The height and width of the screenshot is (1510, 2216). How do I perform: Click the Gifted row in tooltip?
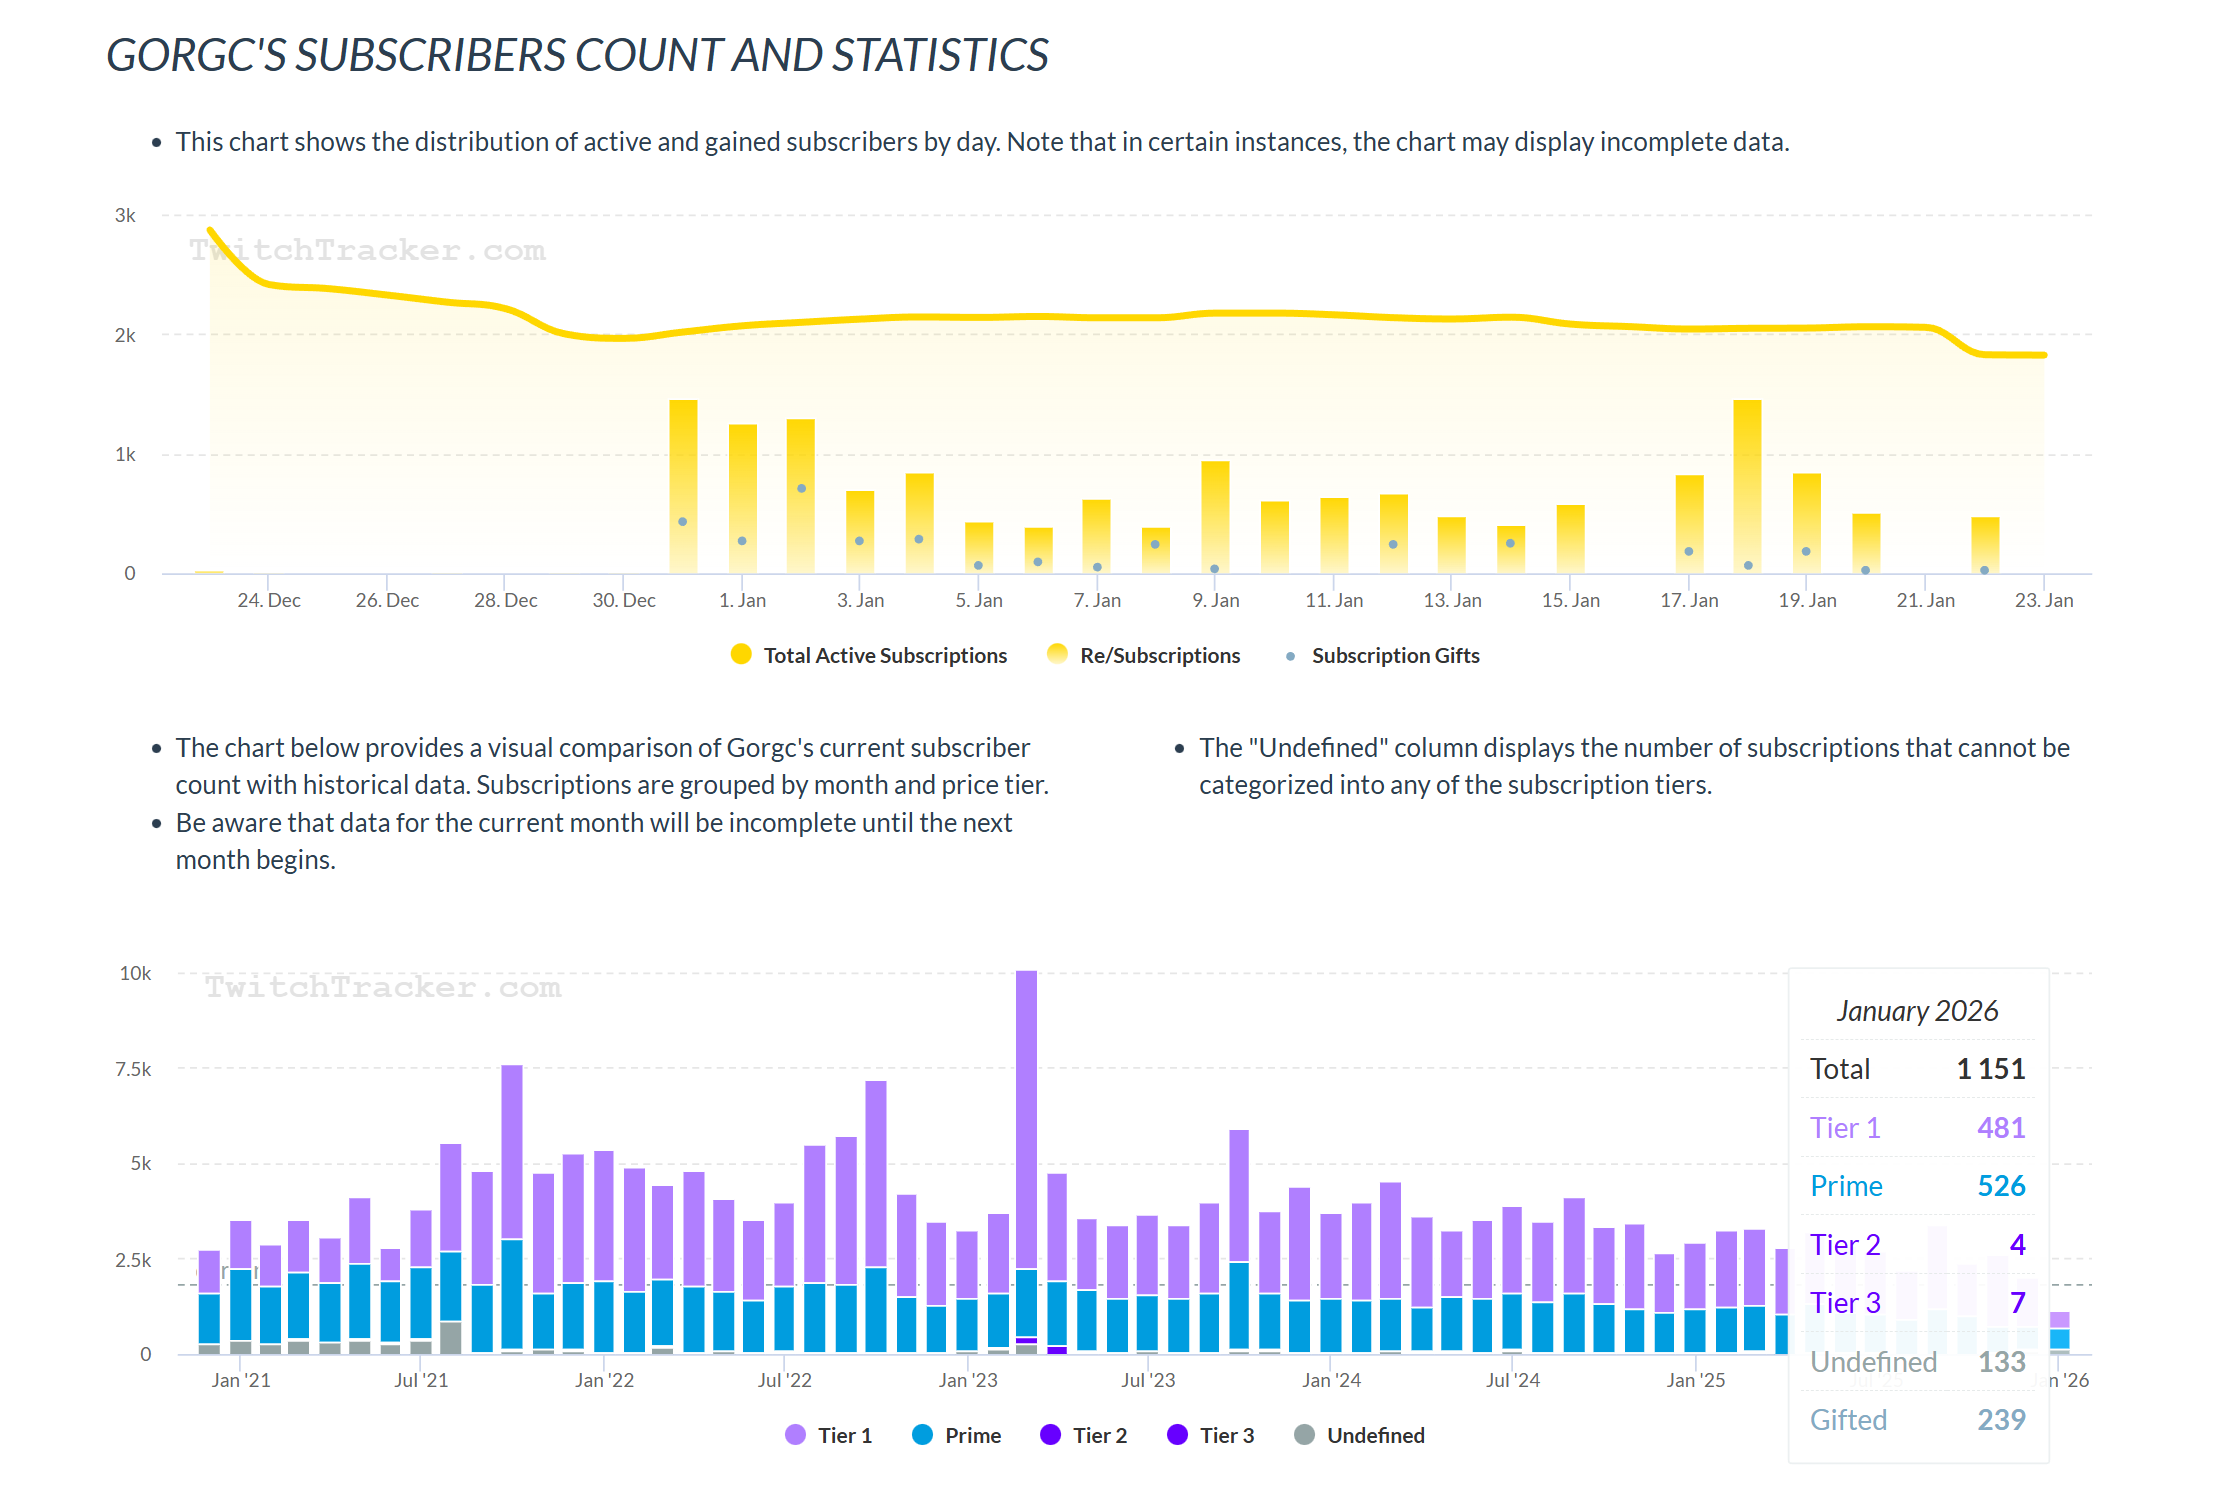[x=1917, y=1420]
